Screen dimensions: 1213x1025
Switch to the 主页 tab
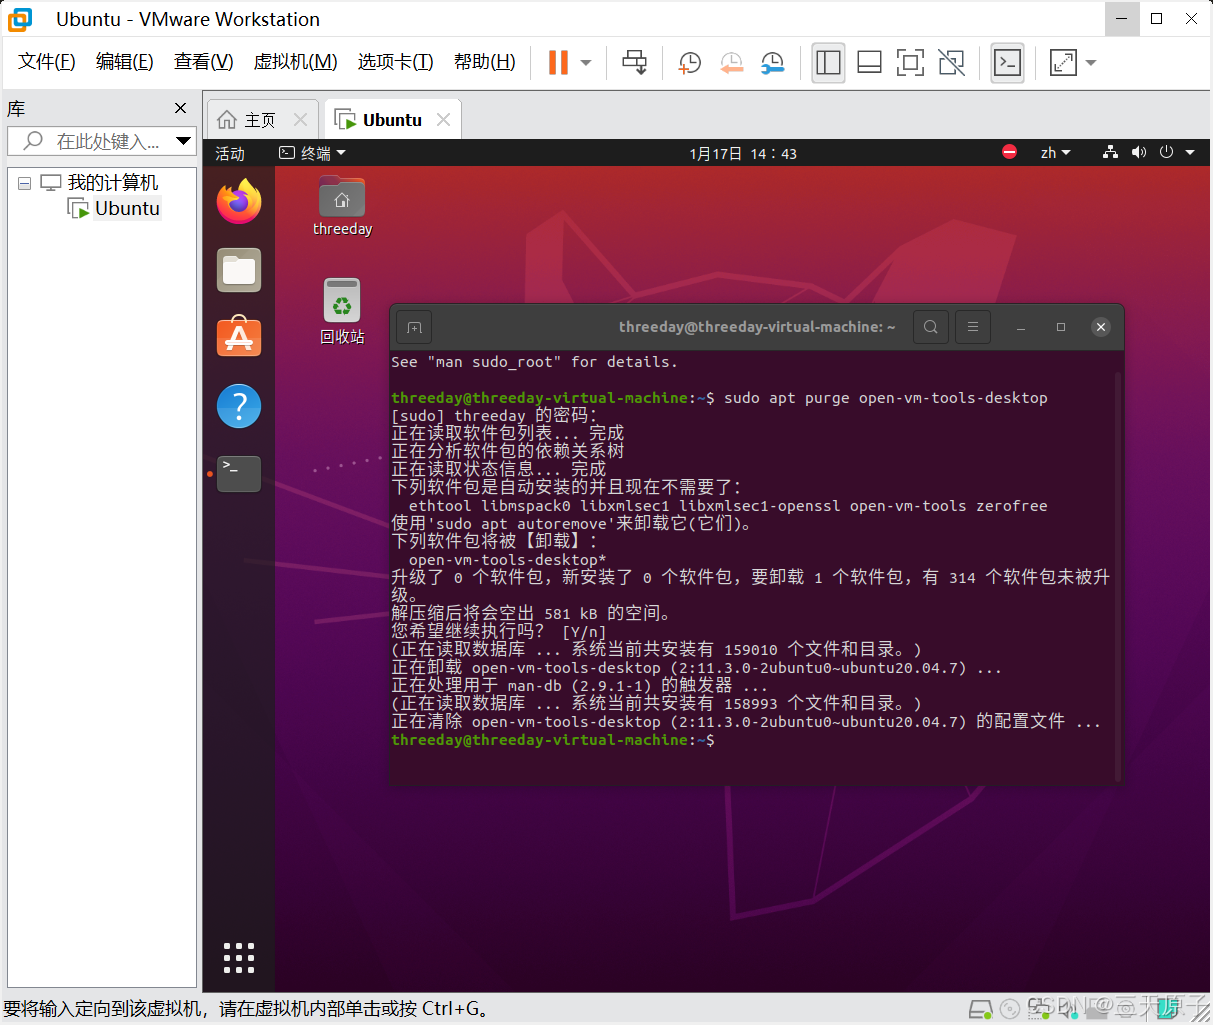tap(258, 118)
